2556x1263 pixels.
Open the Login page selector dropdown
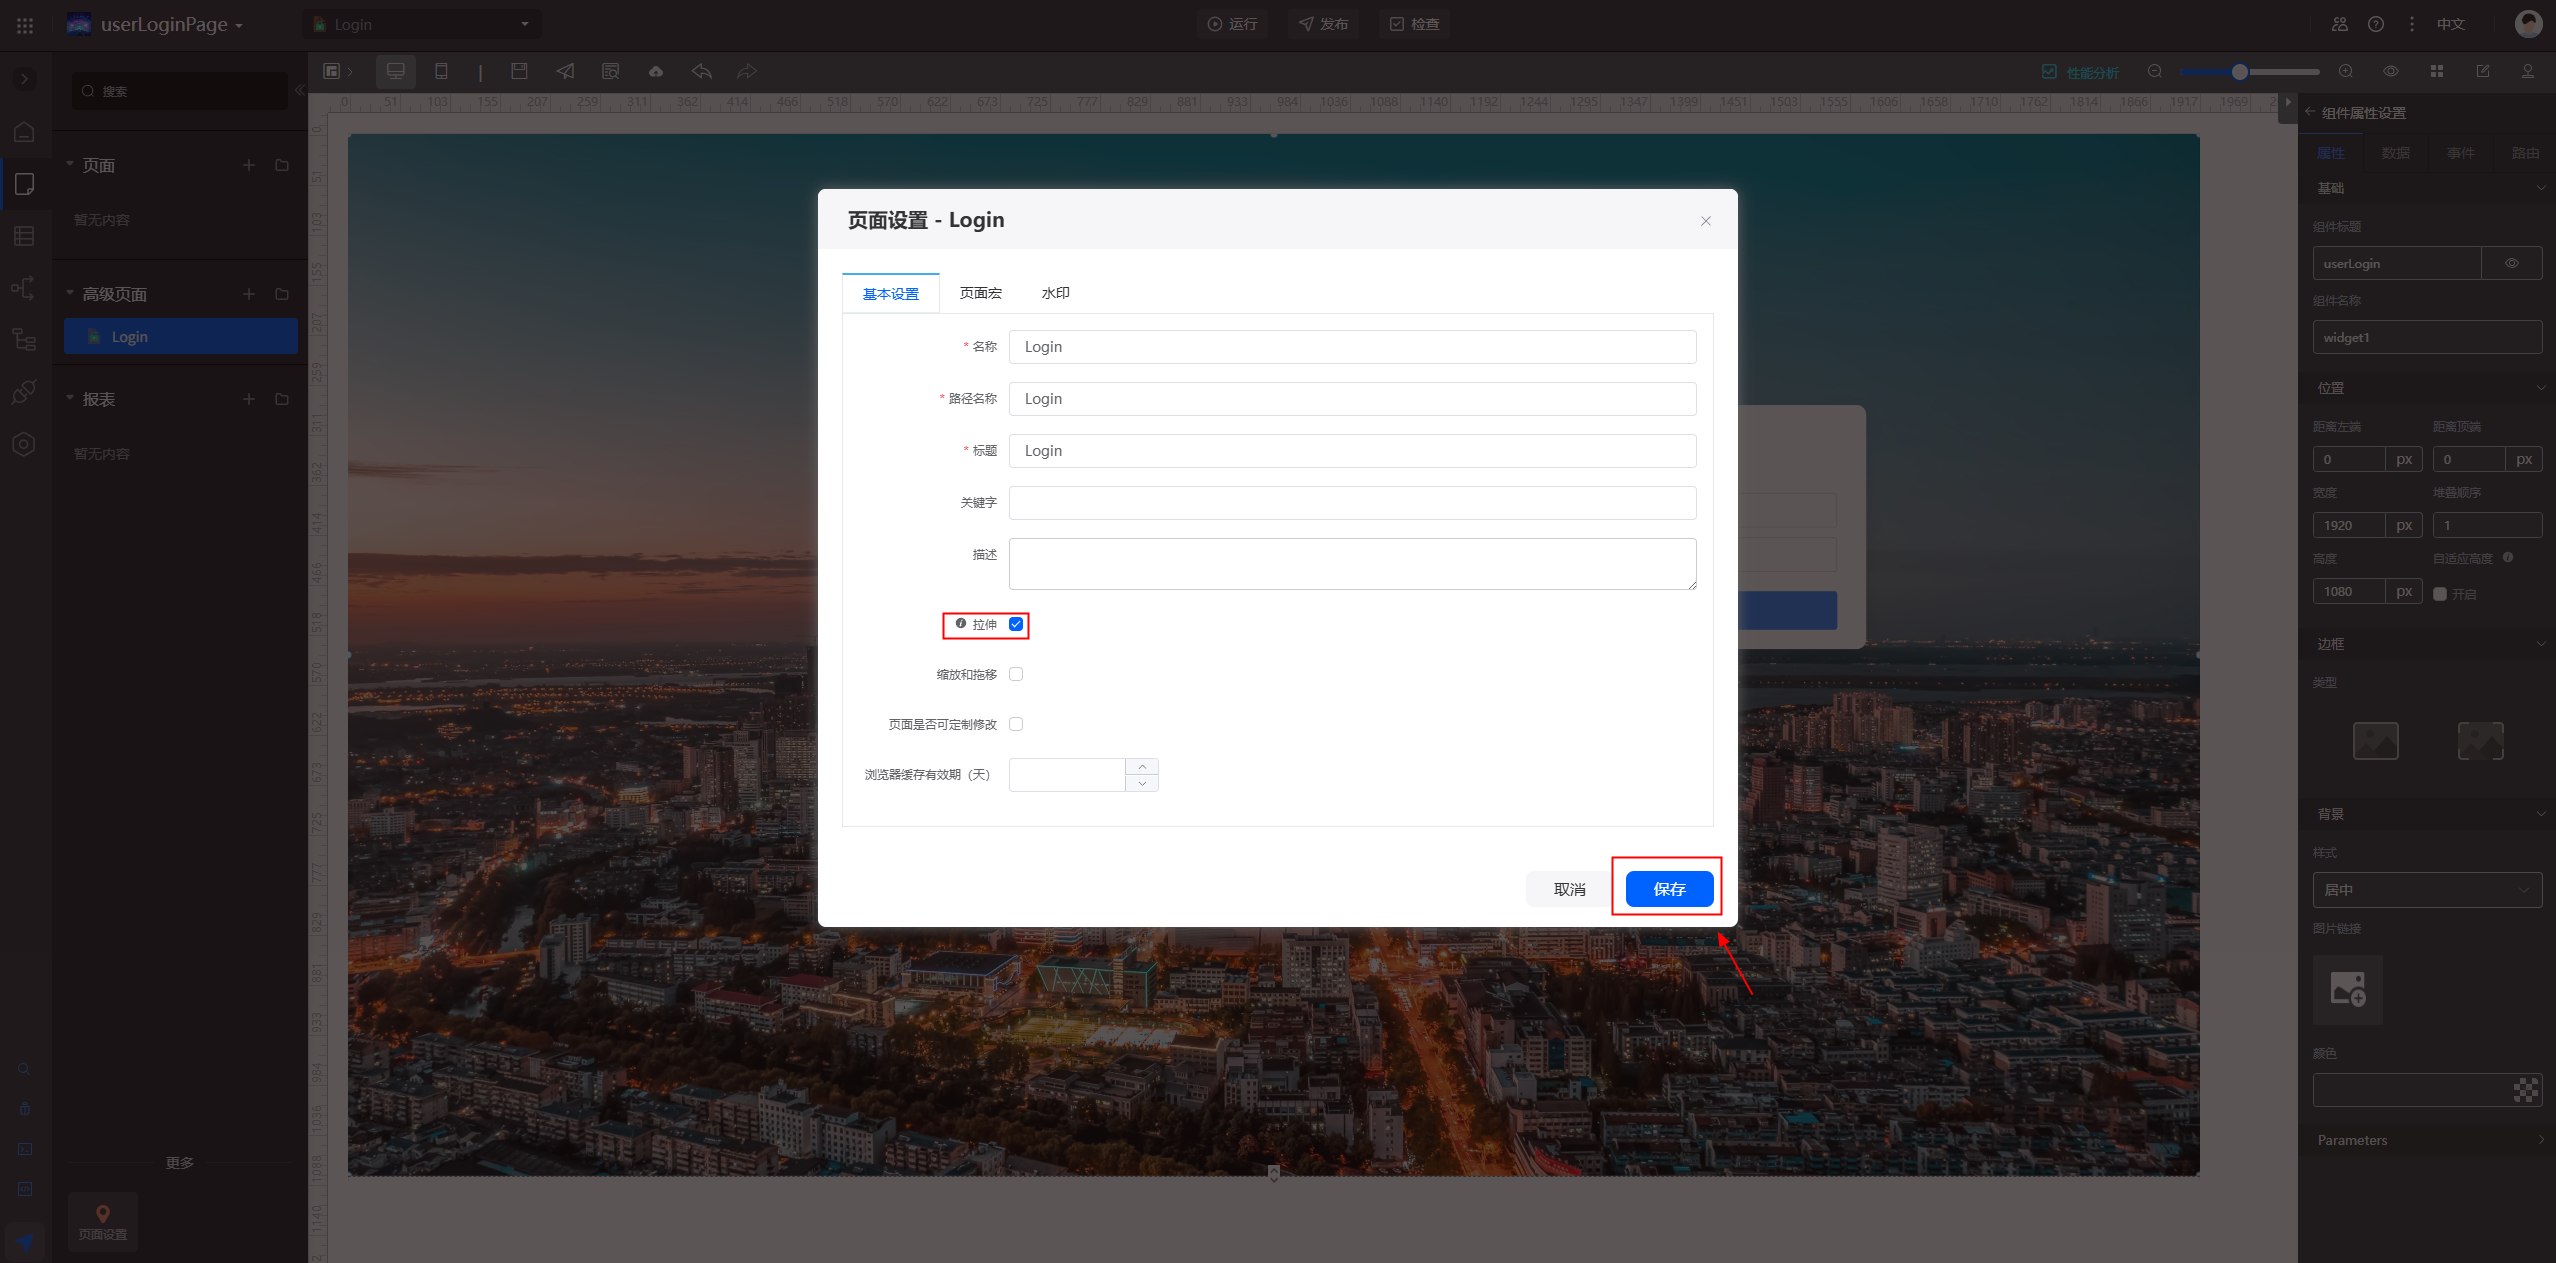click(x=422, y=24)
